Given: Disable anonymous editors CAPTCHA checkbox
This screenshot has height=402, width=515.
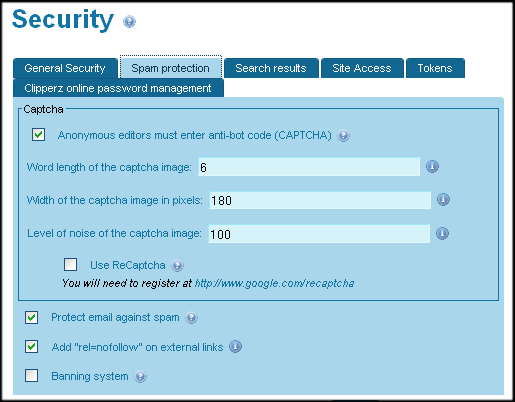Looking at the screenshot, I should pyautogui.click(x=39, y=135).
